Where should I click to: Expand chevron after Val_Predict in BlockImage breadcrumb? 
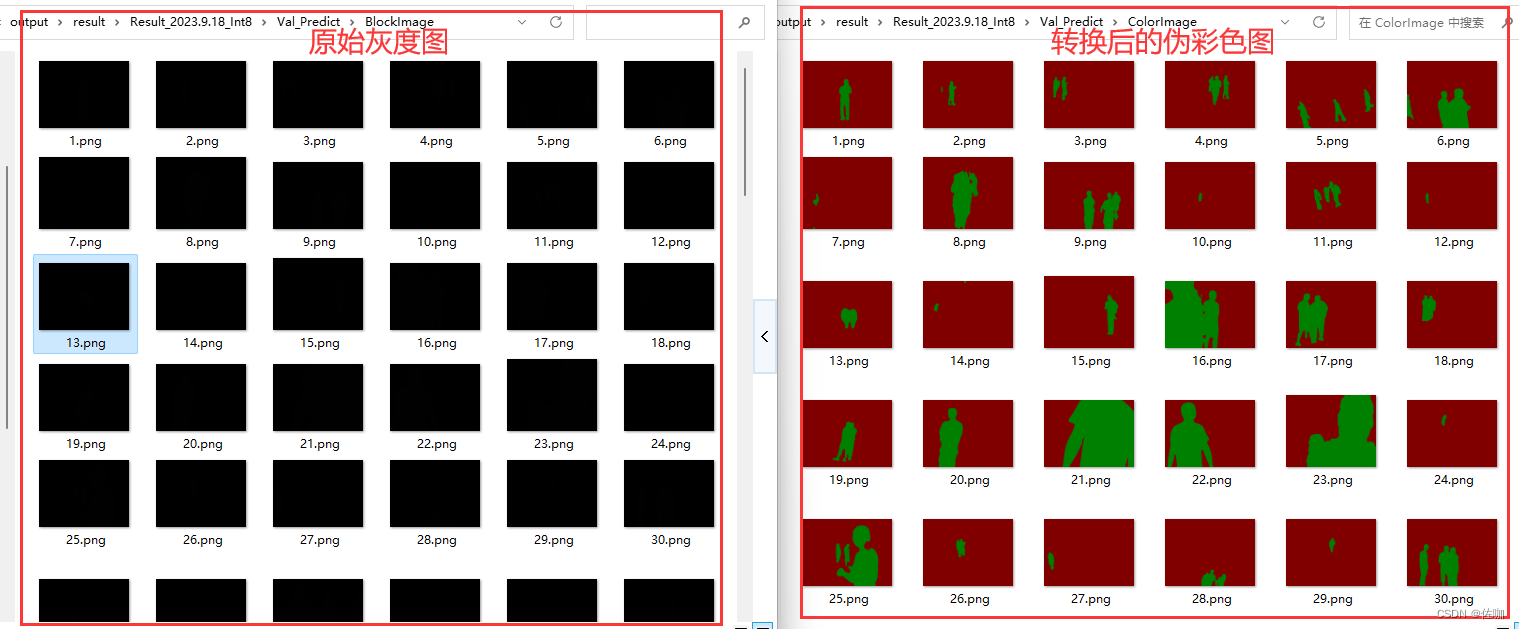(353, 22)
